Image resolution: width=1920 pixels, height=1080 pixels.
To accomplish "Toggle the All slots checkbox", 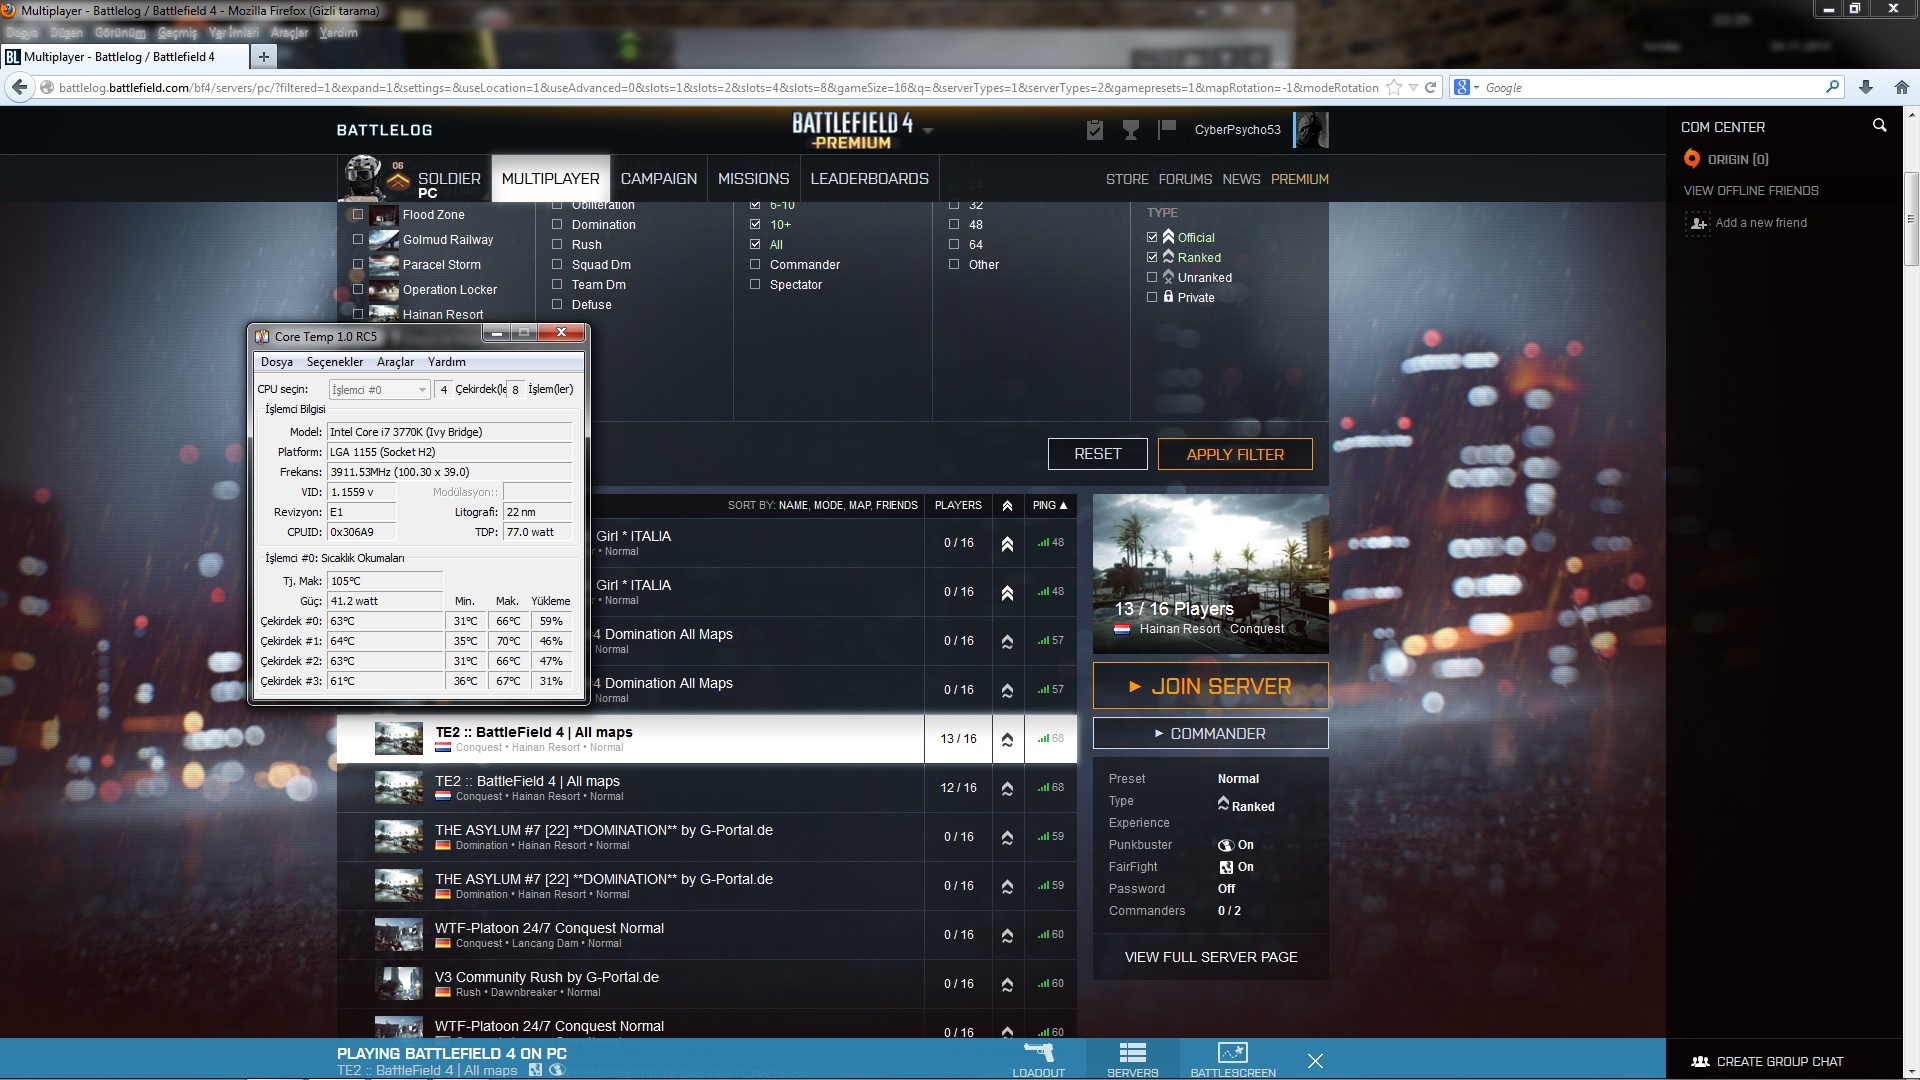I will pos(755,244).
